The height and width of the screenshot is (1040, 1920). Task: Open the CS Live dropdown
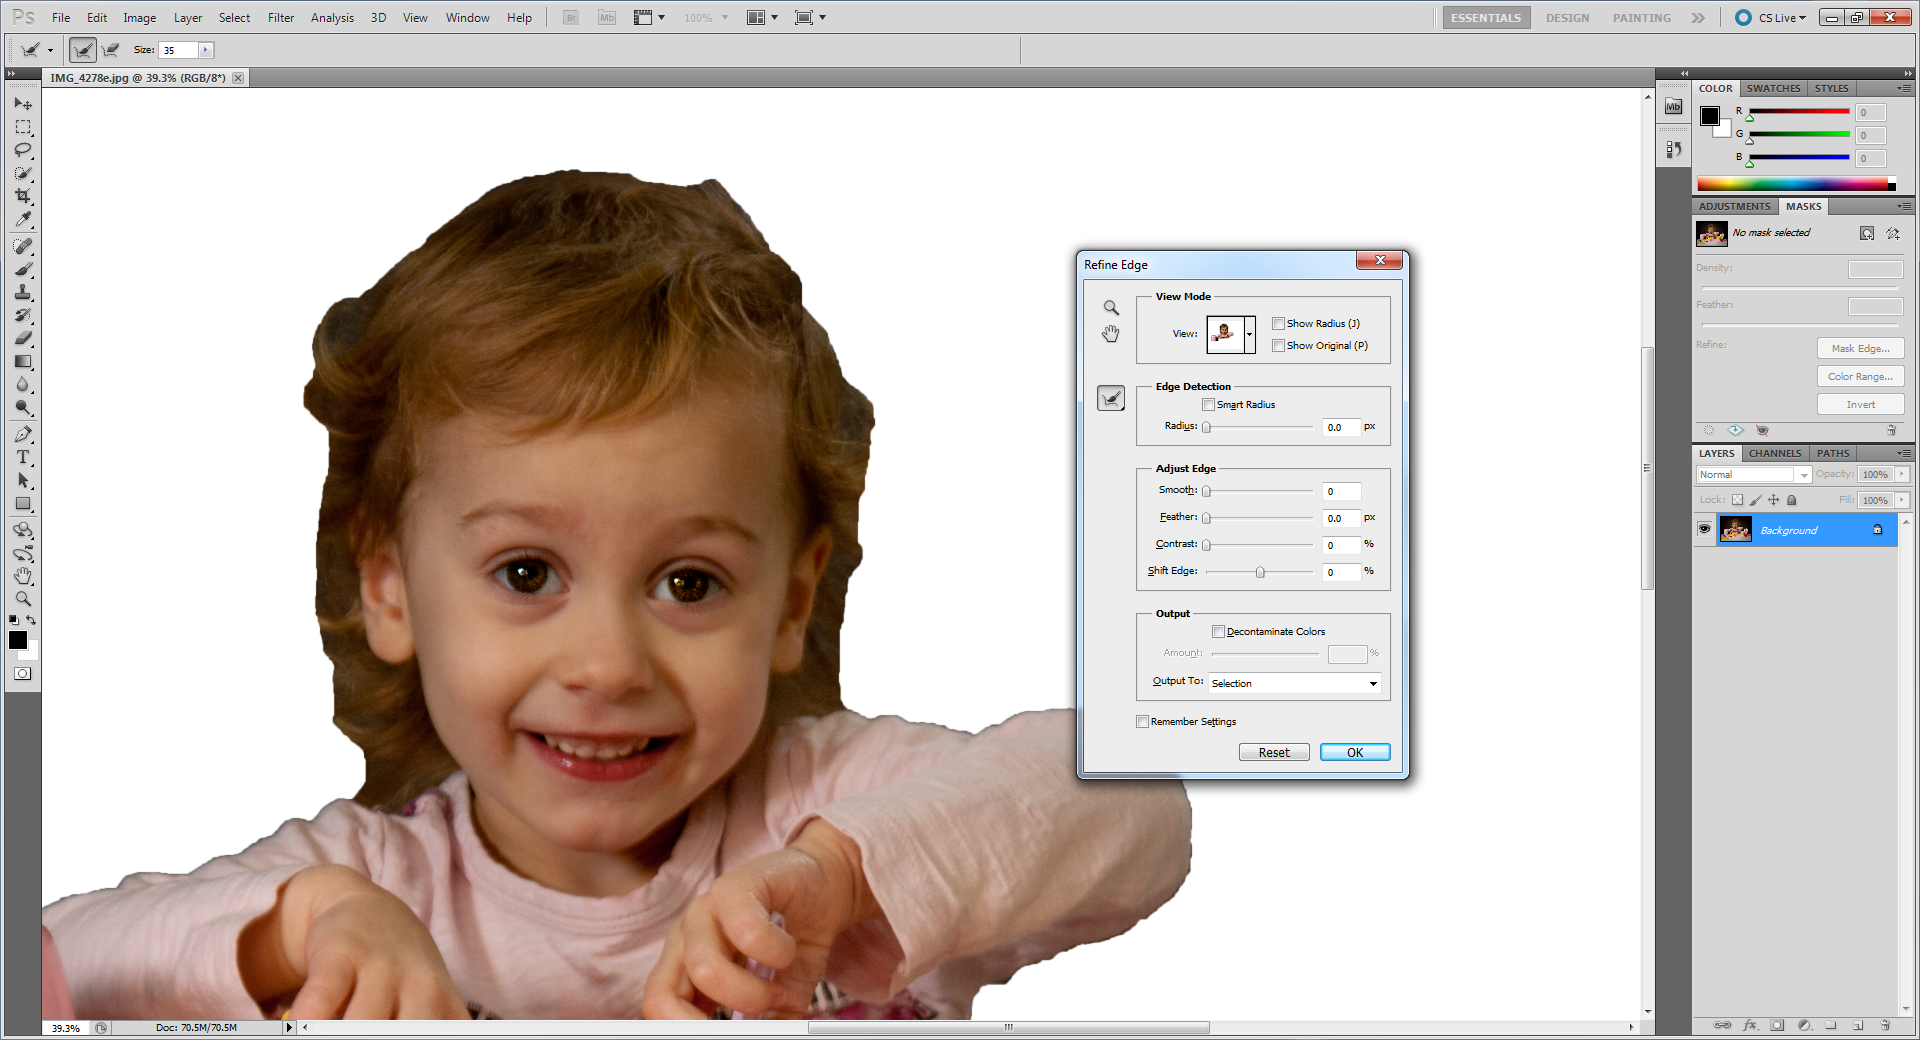click(1782, 18)
